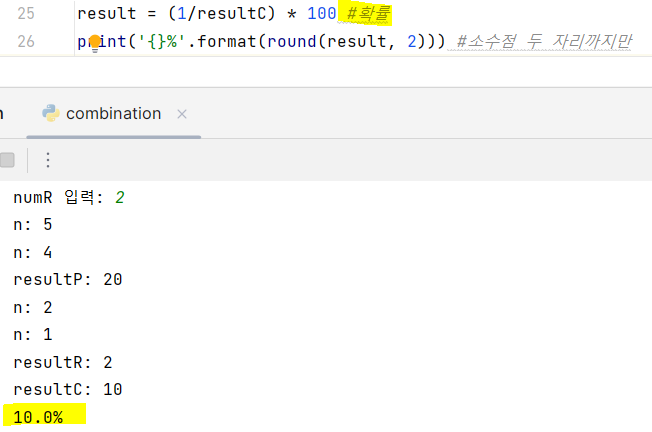Click line number 26 in the gutter

coord(26,41)
